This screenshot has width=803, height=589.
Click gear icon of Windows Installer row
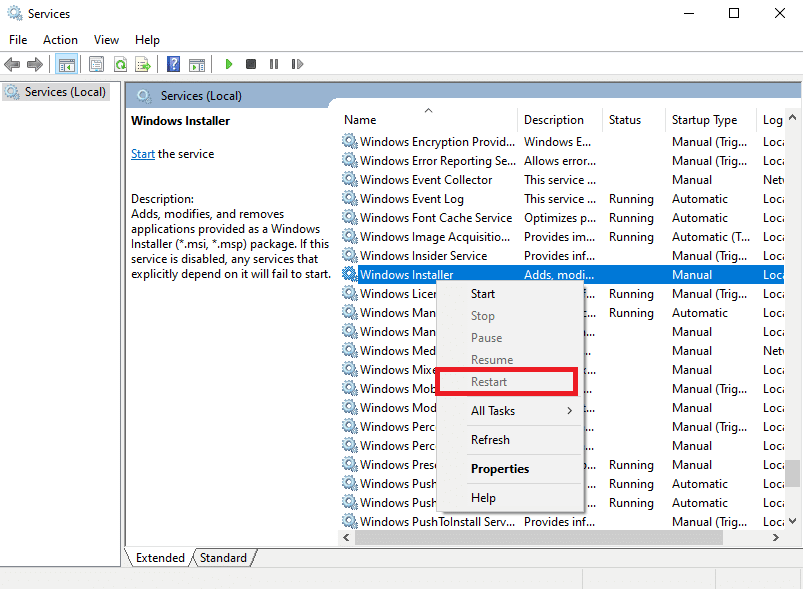coord(350,274)
